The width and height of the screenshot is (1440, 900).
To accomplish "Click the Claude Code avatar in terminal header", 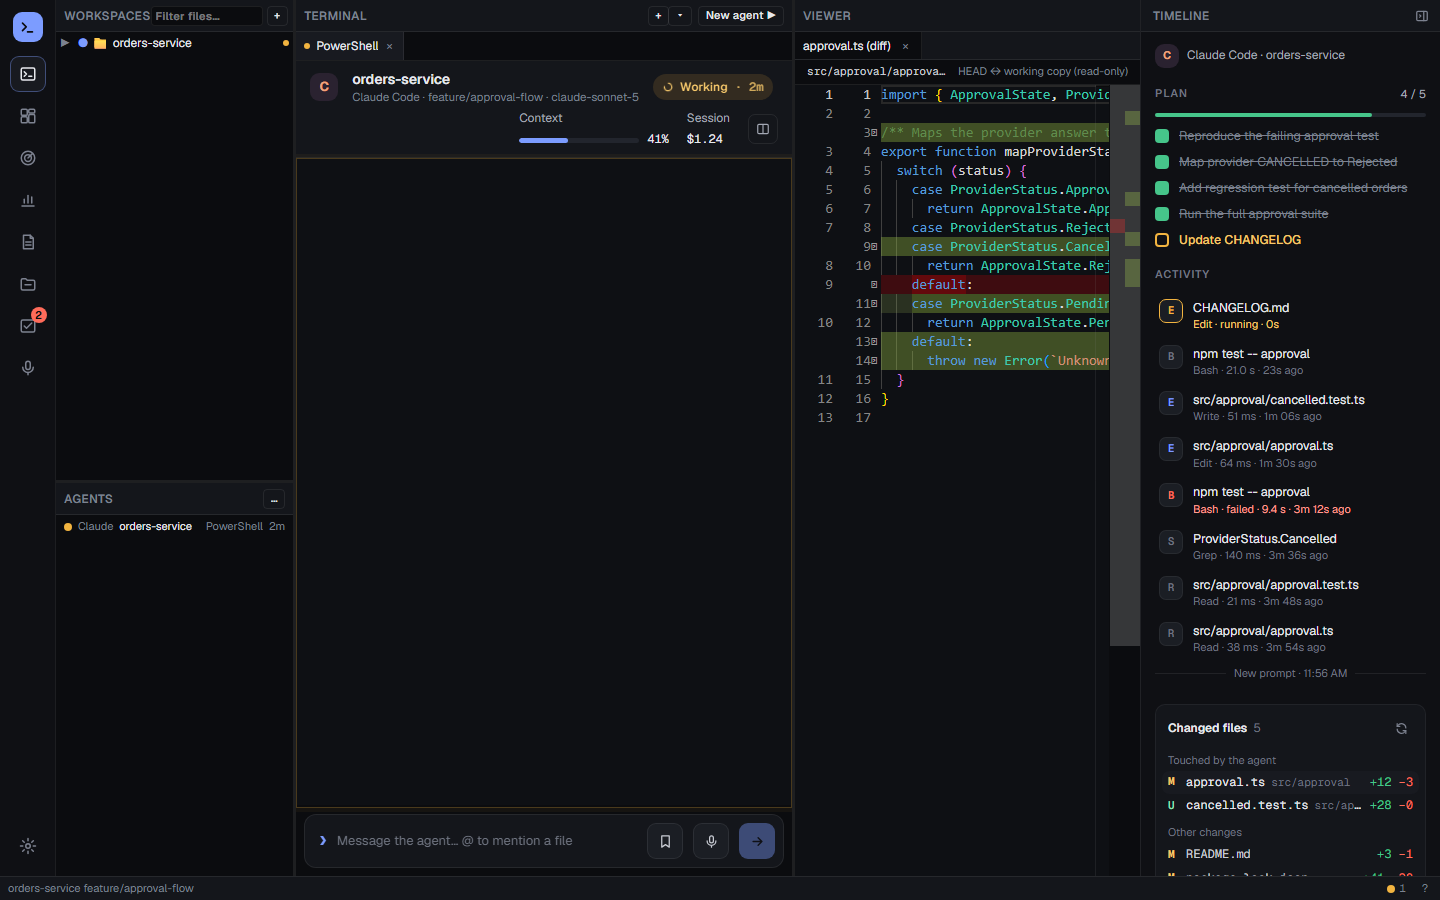I will pyautogui.click(x=324, y=87).
